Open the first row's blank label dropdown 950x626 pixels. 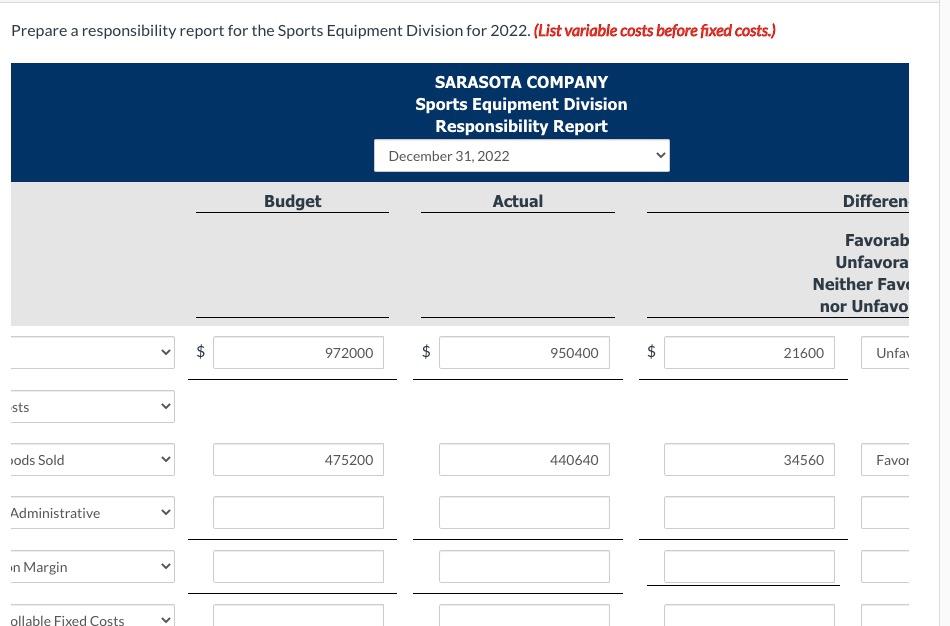[93, 353]
